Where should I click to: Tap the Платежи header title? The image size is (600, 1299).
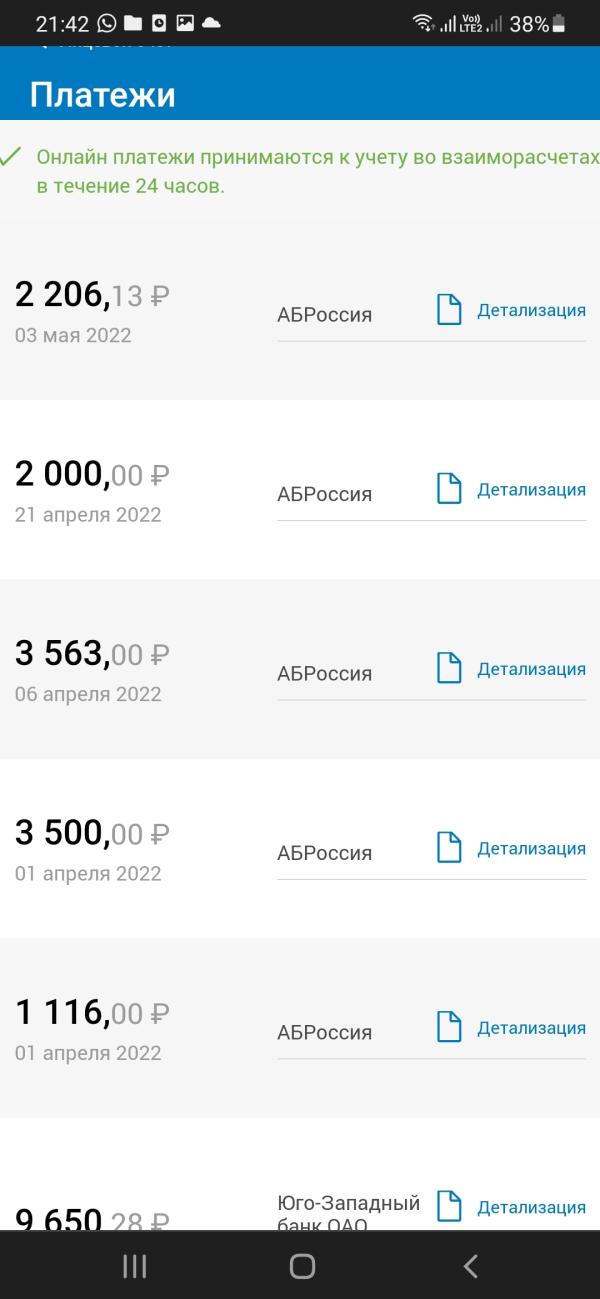[103, 94]
